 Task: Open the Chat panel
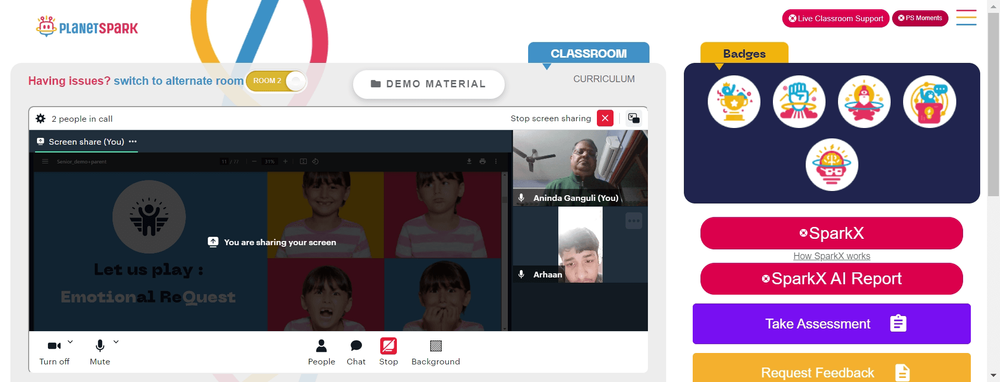click(x=356, y=352)
